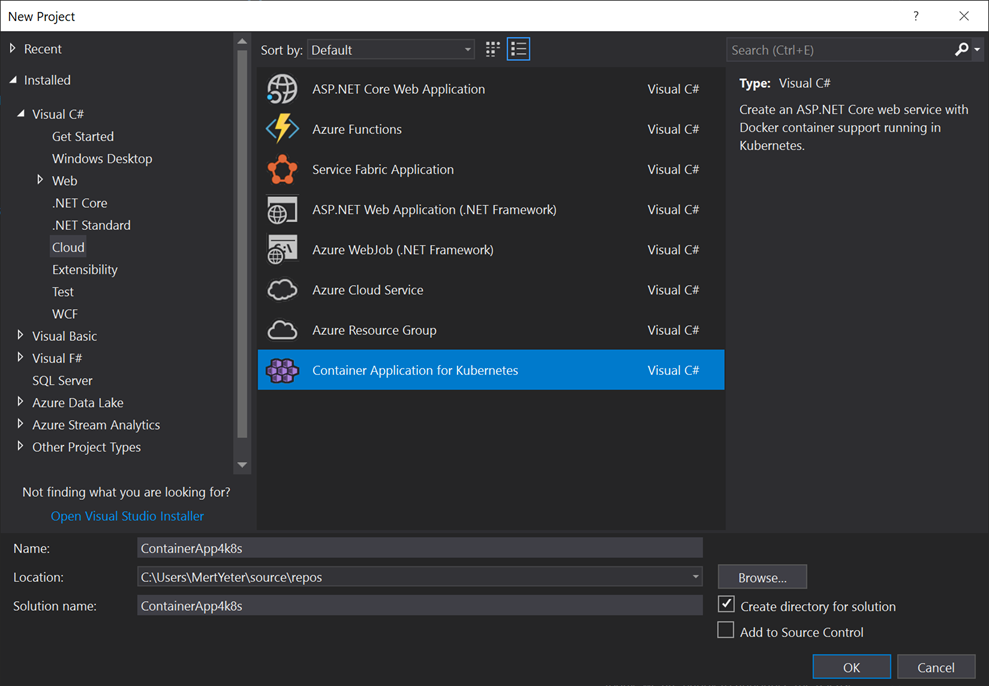Select Azure Resource Group template name
989x686 pixels.
374,330
